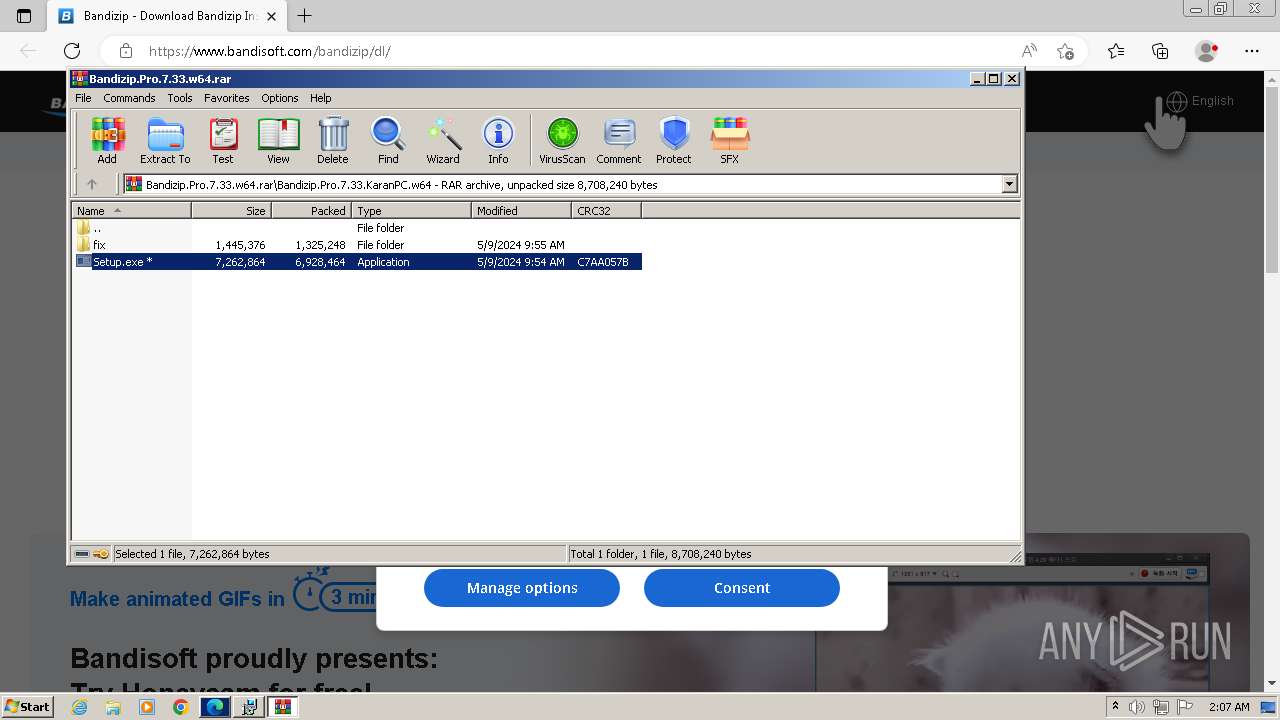This screenshot has height=720, width=1280.
Task: Sort file list by Size column
Action: point(231,211)
